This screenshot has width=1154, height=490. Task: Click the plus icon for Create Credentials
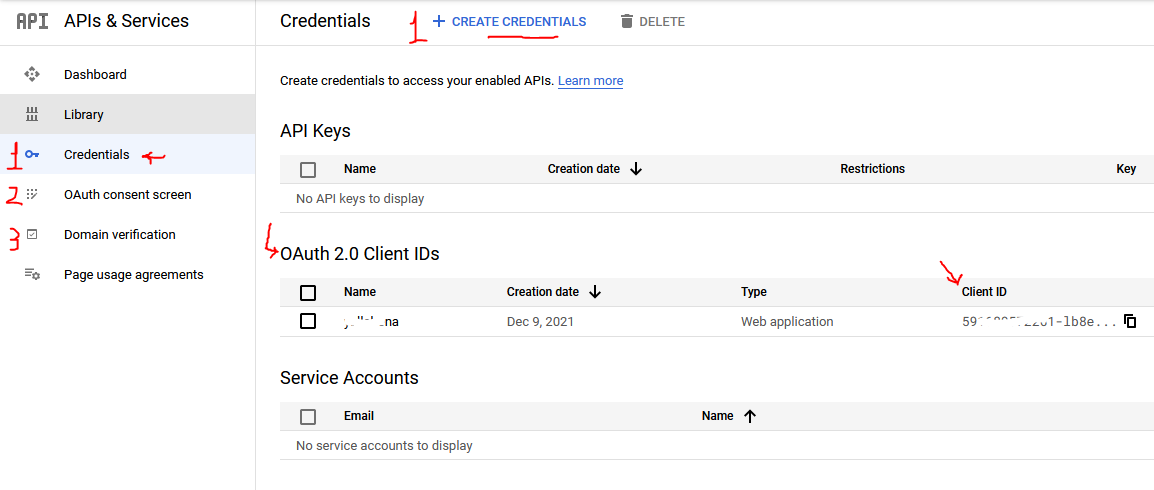(x=439, y=21)
